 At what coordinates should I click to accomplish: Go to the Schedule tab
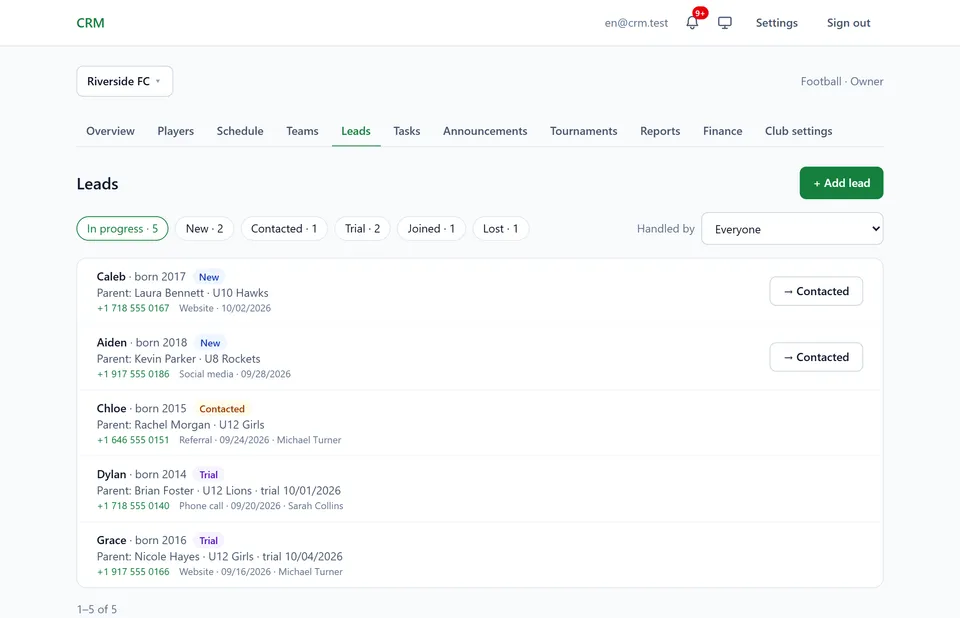coord(240,131)
